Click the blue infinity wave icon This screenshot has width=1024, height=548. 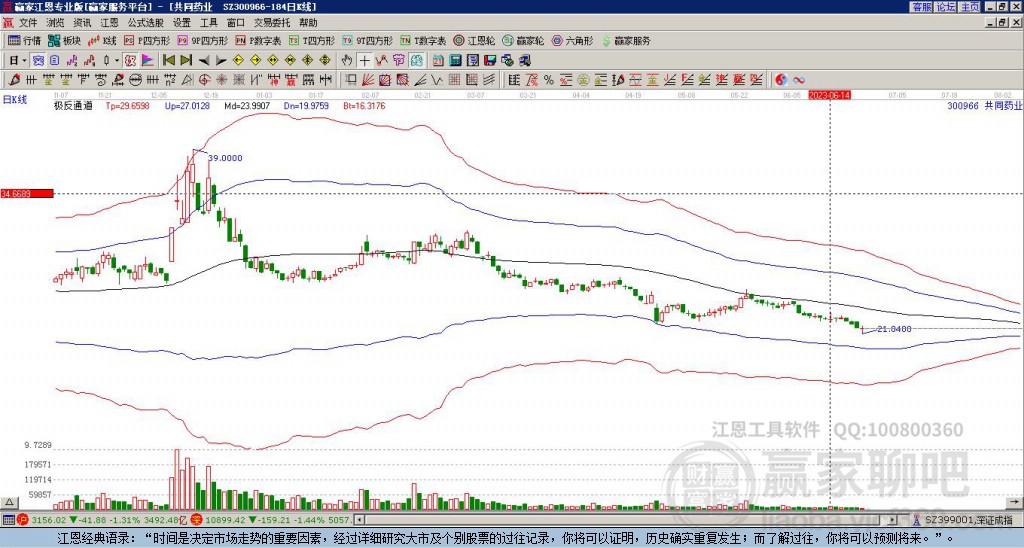coord(799,80)
